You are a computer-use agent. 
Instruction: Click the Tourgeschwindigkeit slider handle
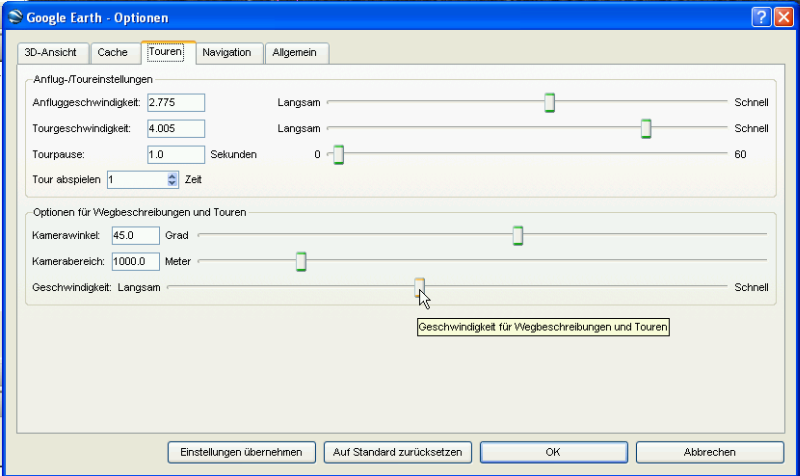[x=646, y=128]
